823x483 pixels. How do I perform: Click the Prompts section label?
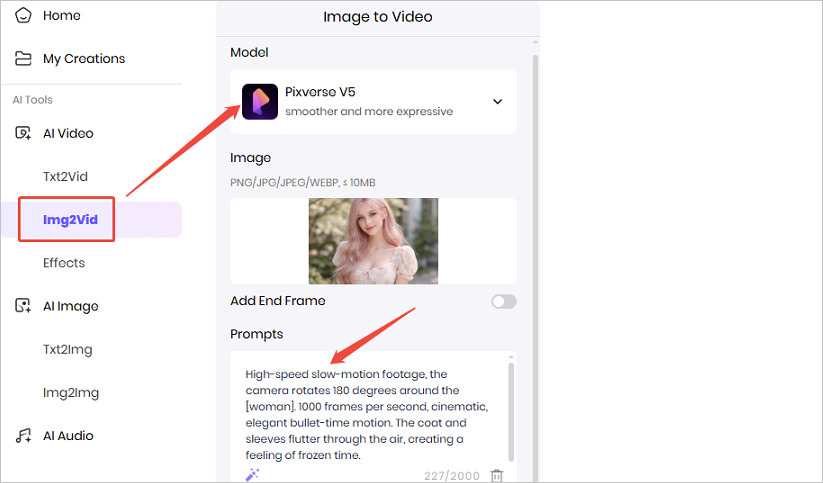pos(257,334)
